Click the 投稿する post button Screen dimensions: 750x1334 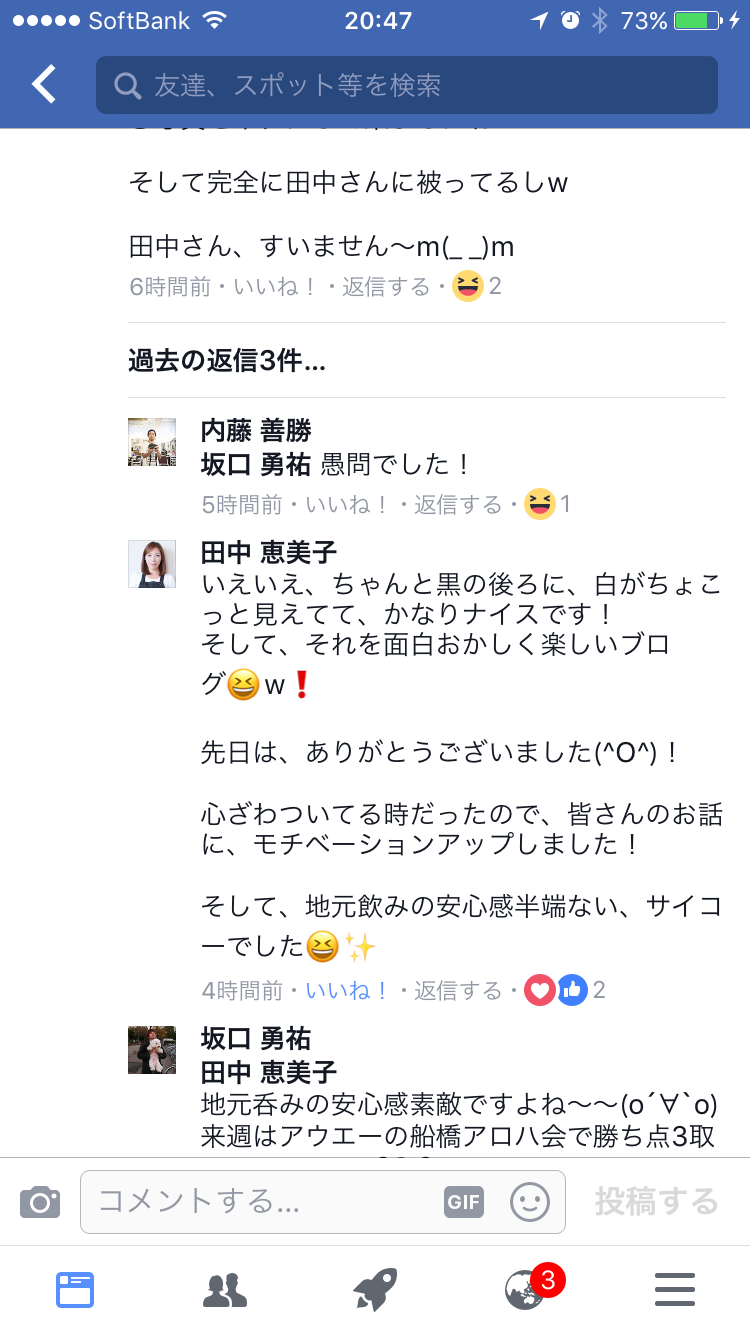tap(656, 1201)
